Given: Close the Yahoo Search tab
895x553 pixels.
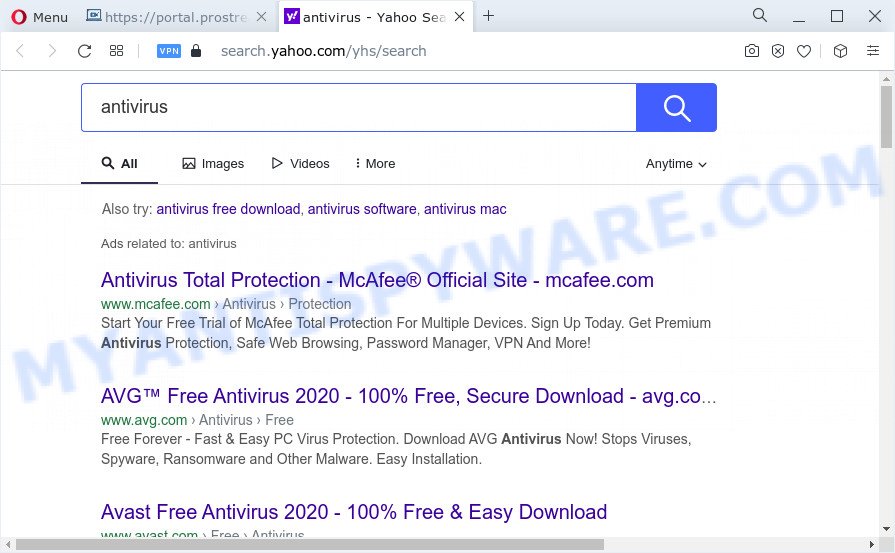Looking at the screenshot, I should click(459, 17).
